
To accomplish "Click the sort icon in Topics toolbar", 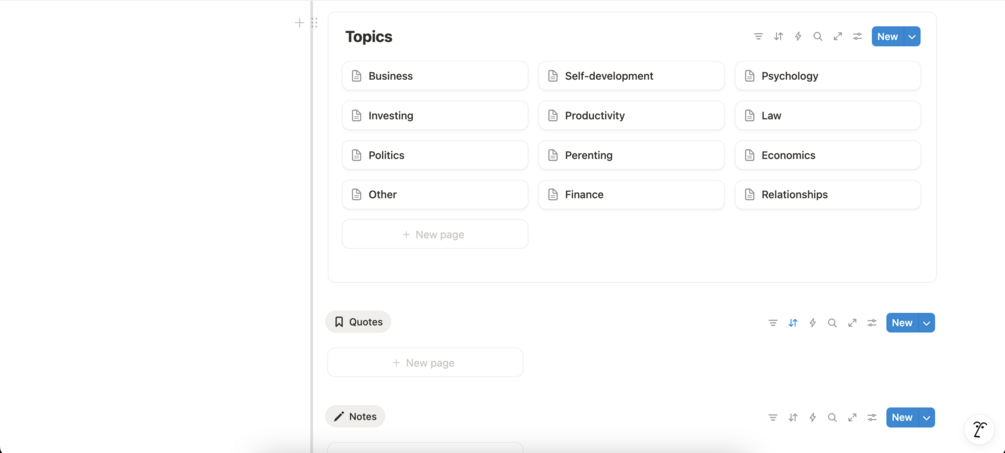I will click(x=778, y=37).
